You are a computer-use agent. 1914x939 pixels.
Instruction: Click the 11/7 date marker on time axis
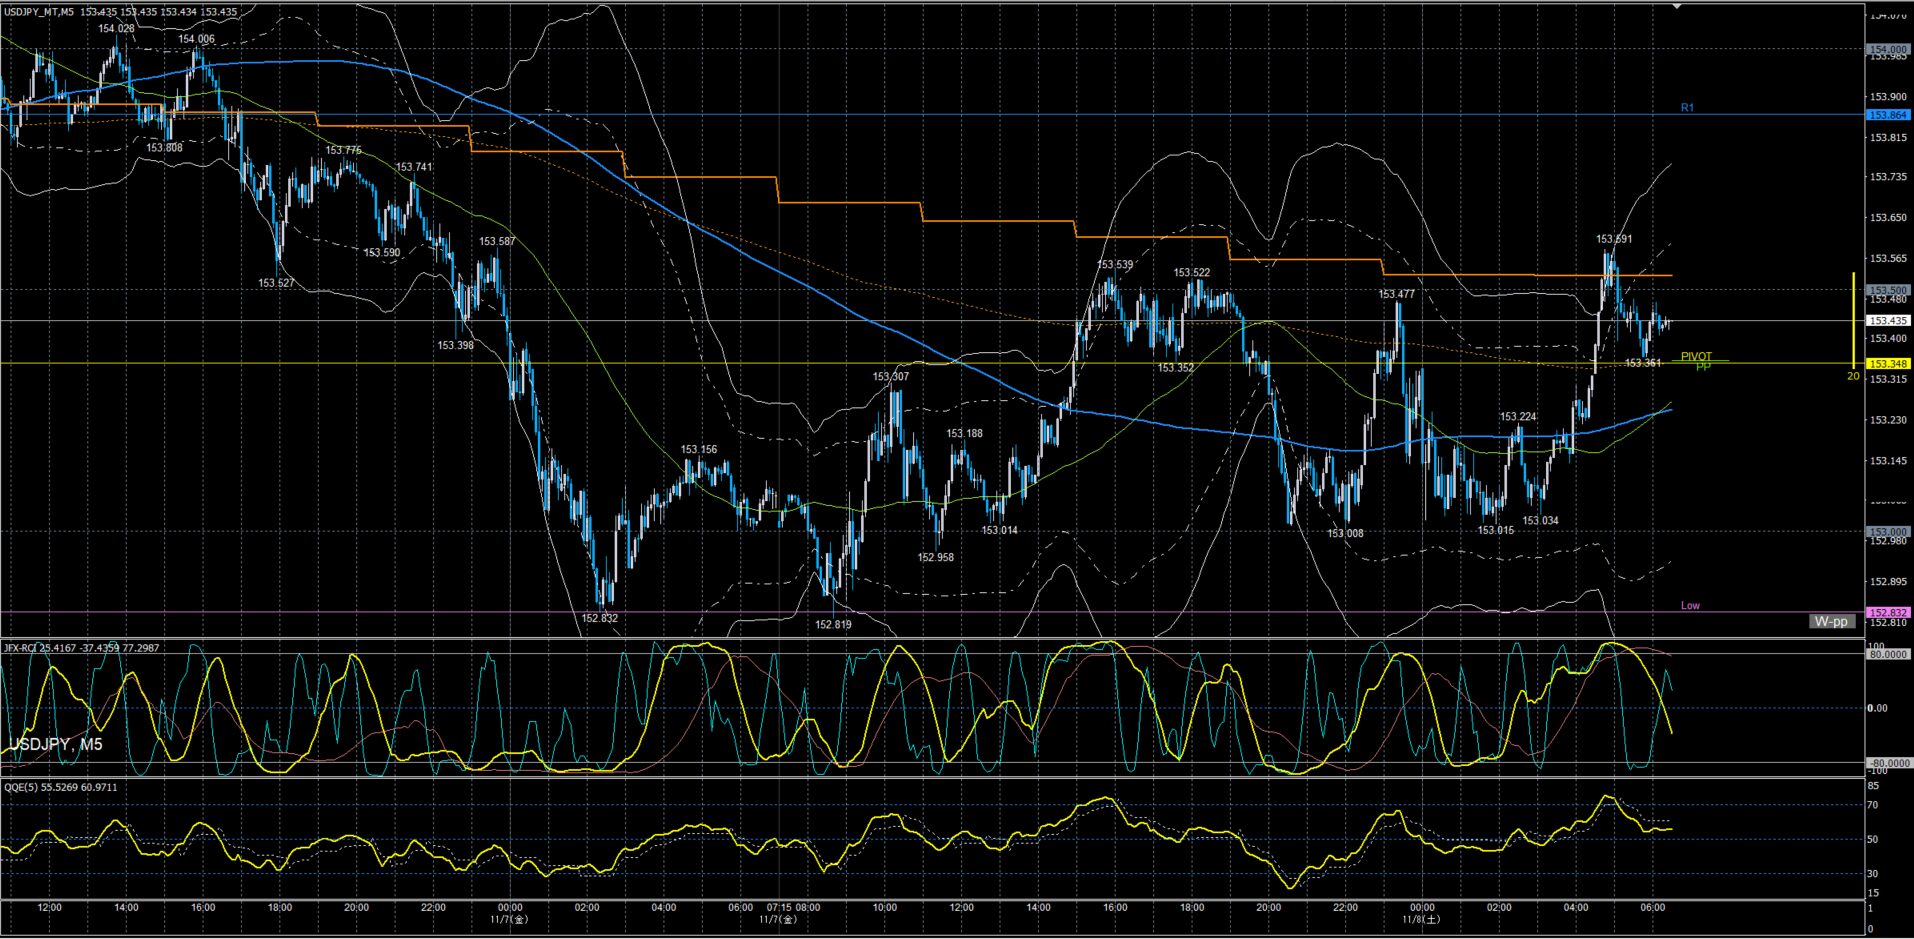(x=510, y=918)
